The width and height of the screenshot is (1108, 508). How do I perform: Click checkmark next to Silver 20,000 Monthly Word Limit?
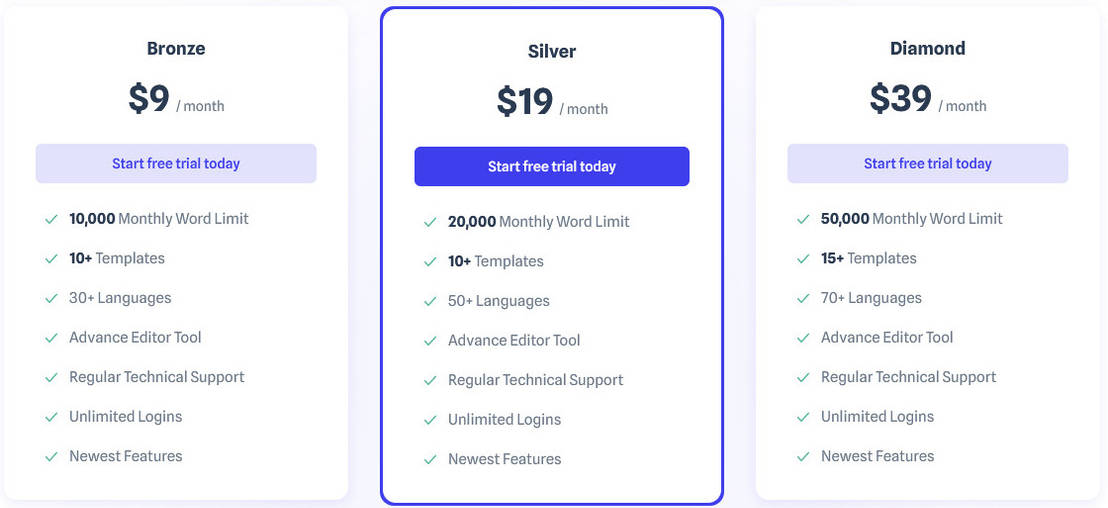pos(430,222)
